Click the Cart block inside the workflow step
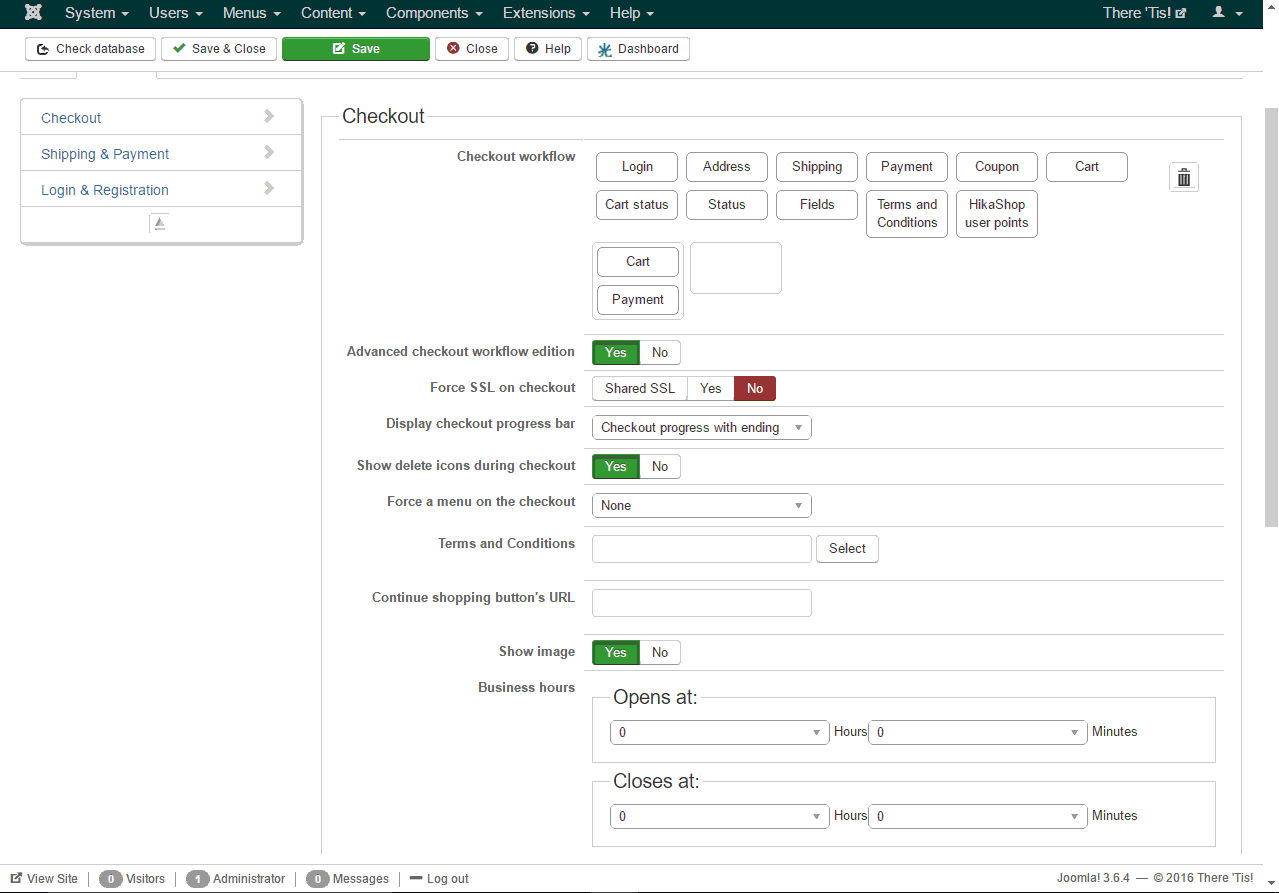This screenshot has height=893, width=1279. click(638, 261)
